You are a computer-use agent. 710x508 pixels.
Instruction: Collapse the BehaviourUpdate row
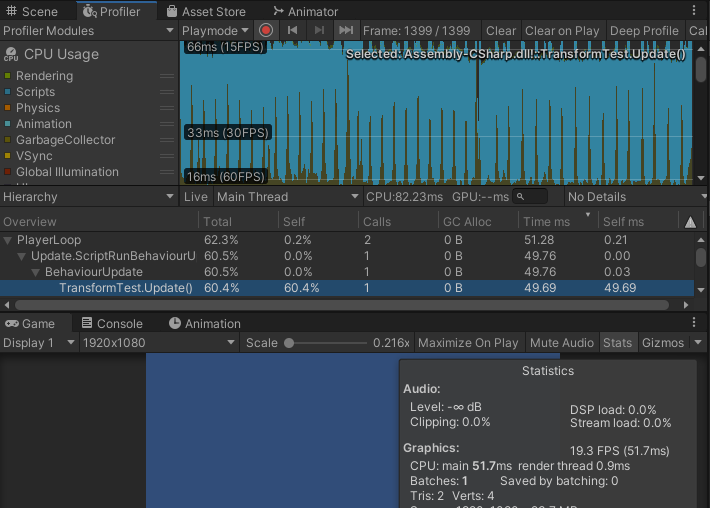35,272
